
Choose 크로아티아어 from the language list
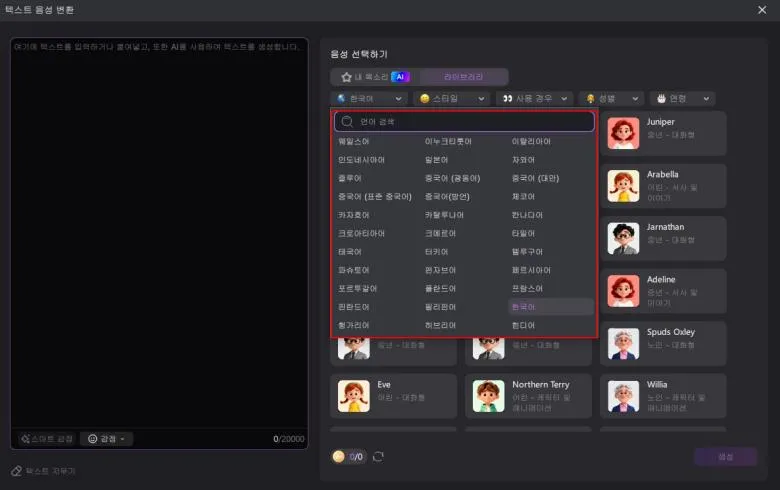pos(361,234)
